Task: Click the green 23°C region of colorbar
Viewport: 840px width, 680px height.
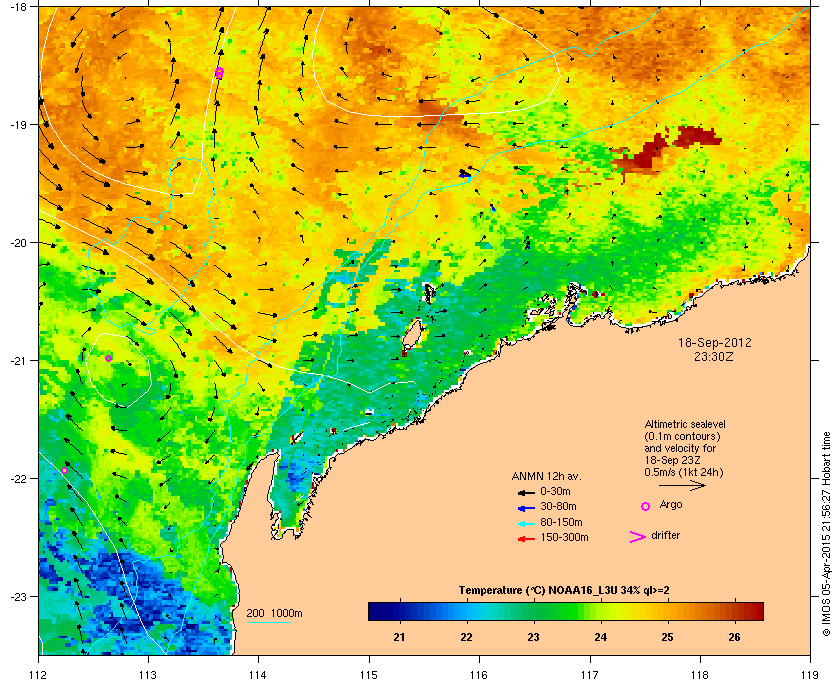Action: (x=533, y=611)
